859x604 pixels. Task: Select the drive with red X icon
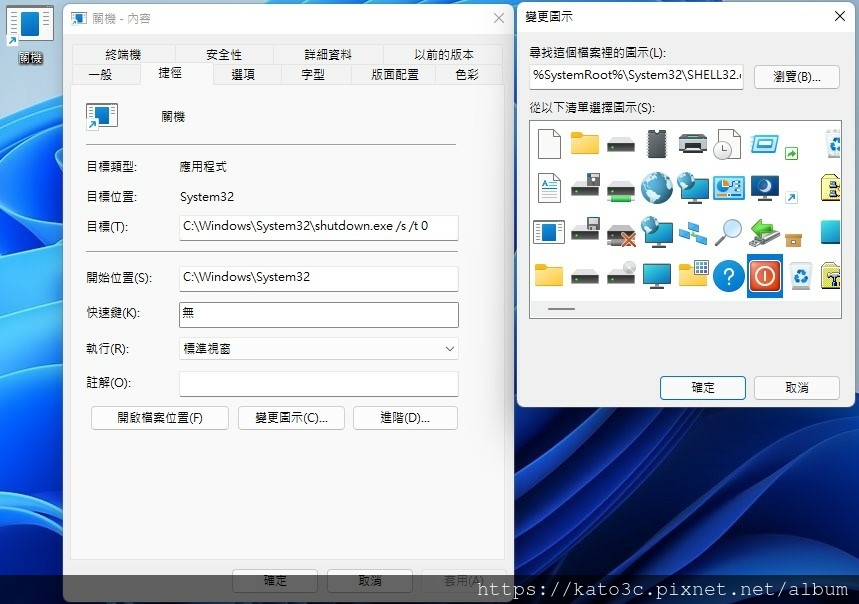(x=621, y=234)
